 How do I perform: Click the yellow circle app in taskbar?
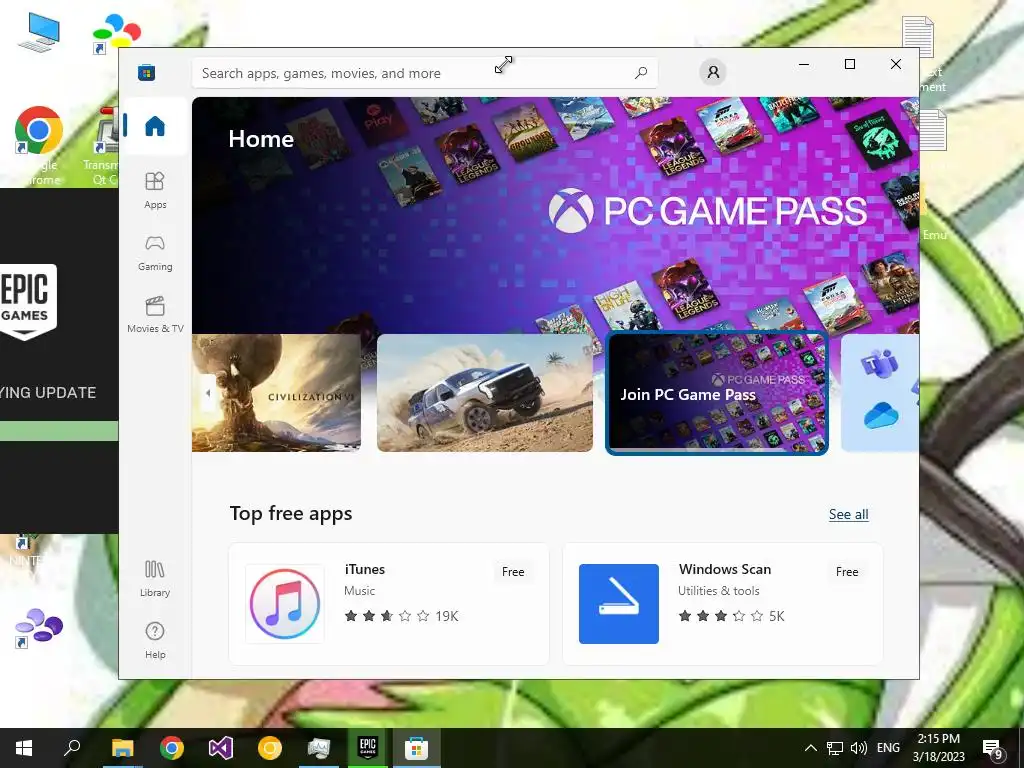[x=269, y=748]
